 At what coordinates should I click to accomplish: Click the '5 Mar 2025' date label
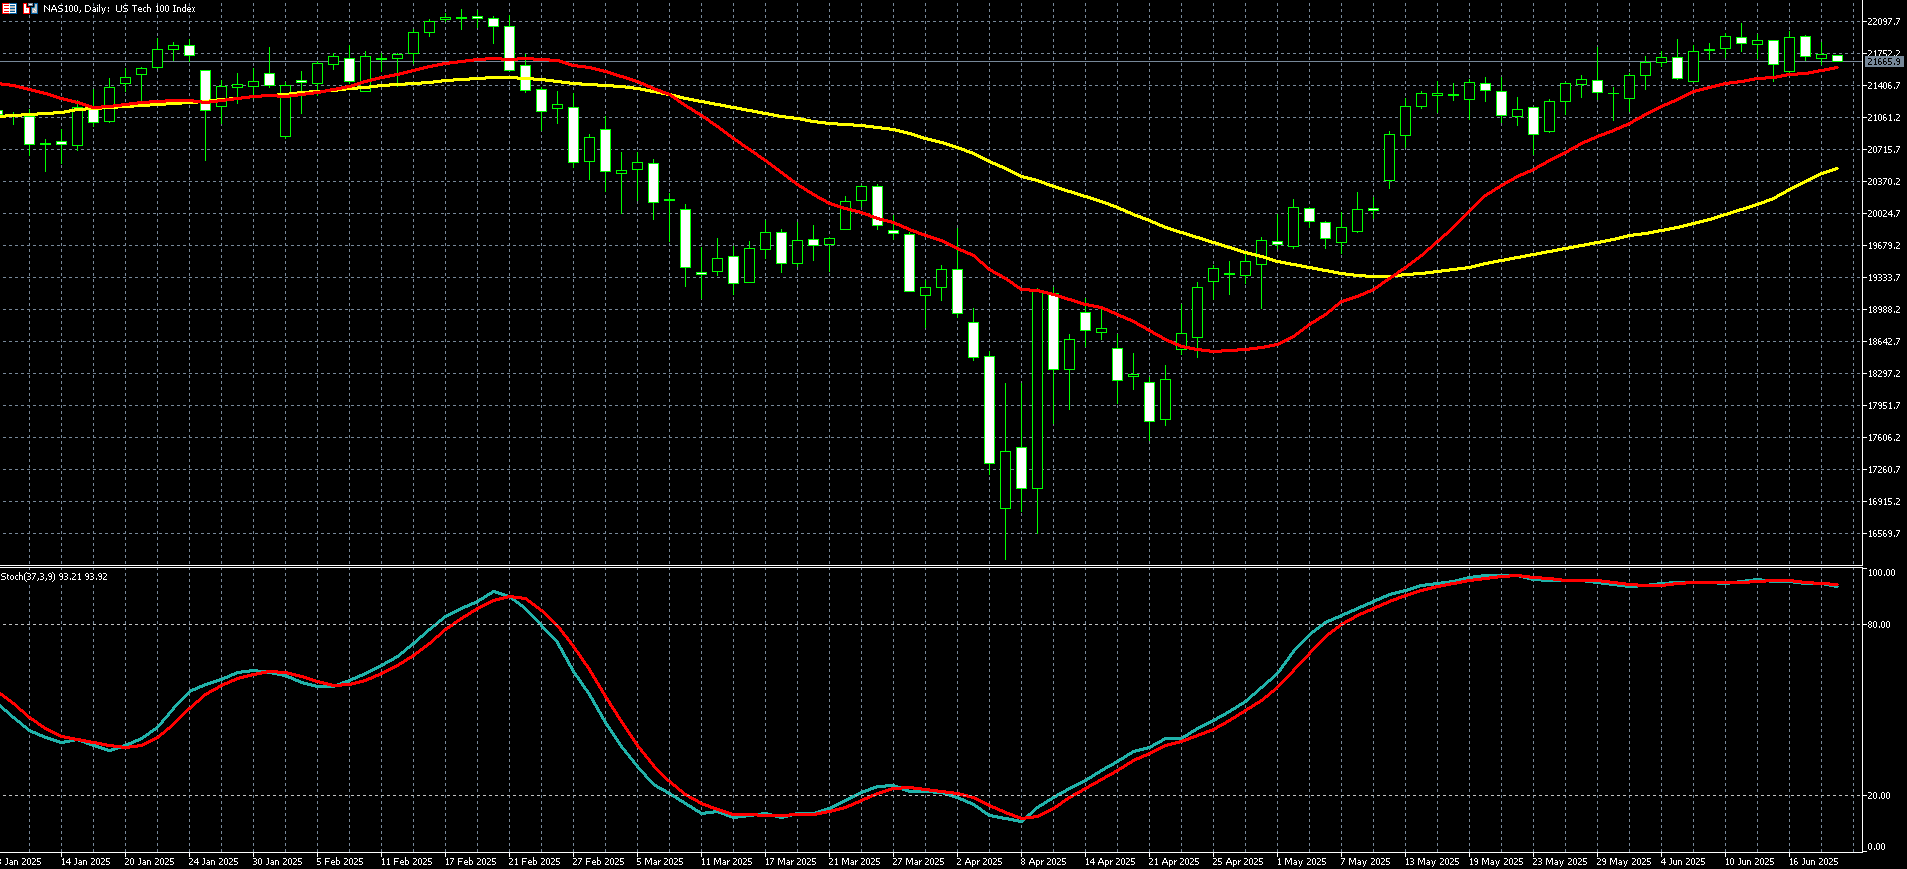[660, 861]
